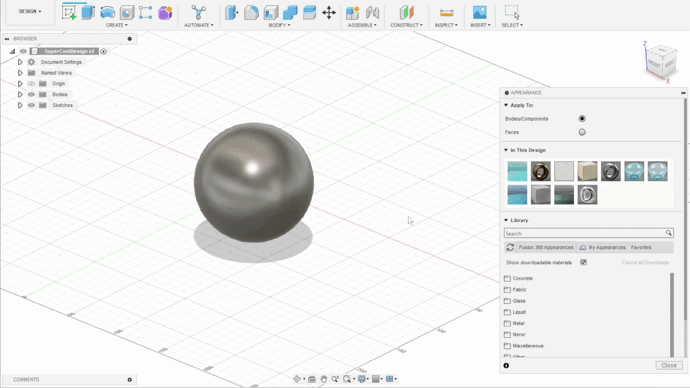Activate the Move/Copy arrows tool
This screenshot has width=690, height=388.
click(329, 13)
